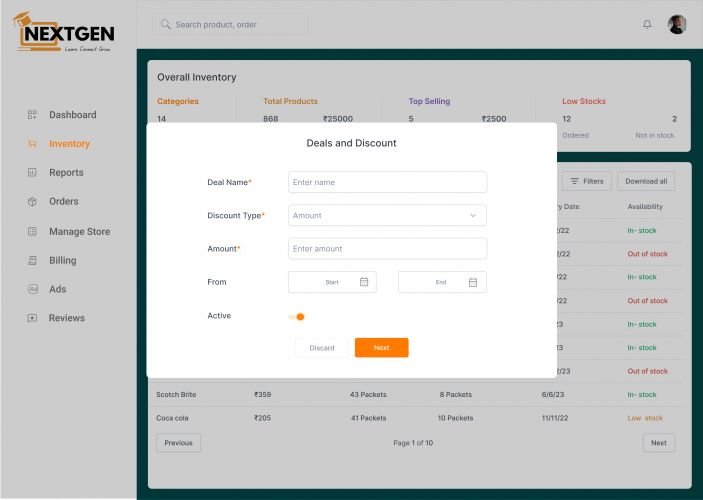
Task: Click the Billing receipt icon
Action: point(32,260)
